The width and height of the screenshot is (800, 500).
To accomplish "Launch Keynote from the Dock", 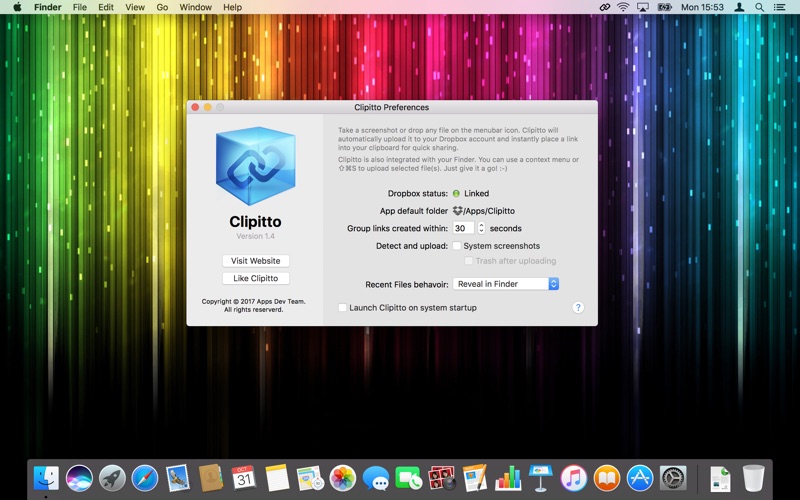I will click(541, 478).
